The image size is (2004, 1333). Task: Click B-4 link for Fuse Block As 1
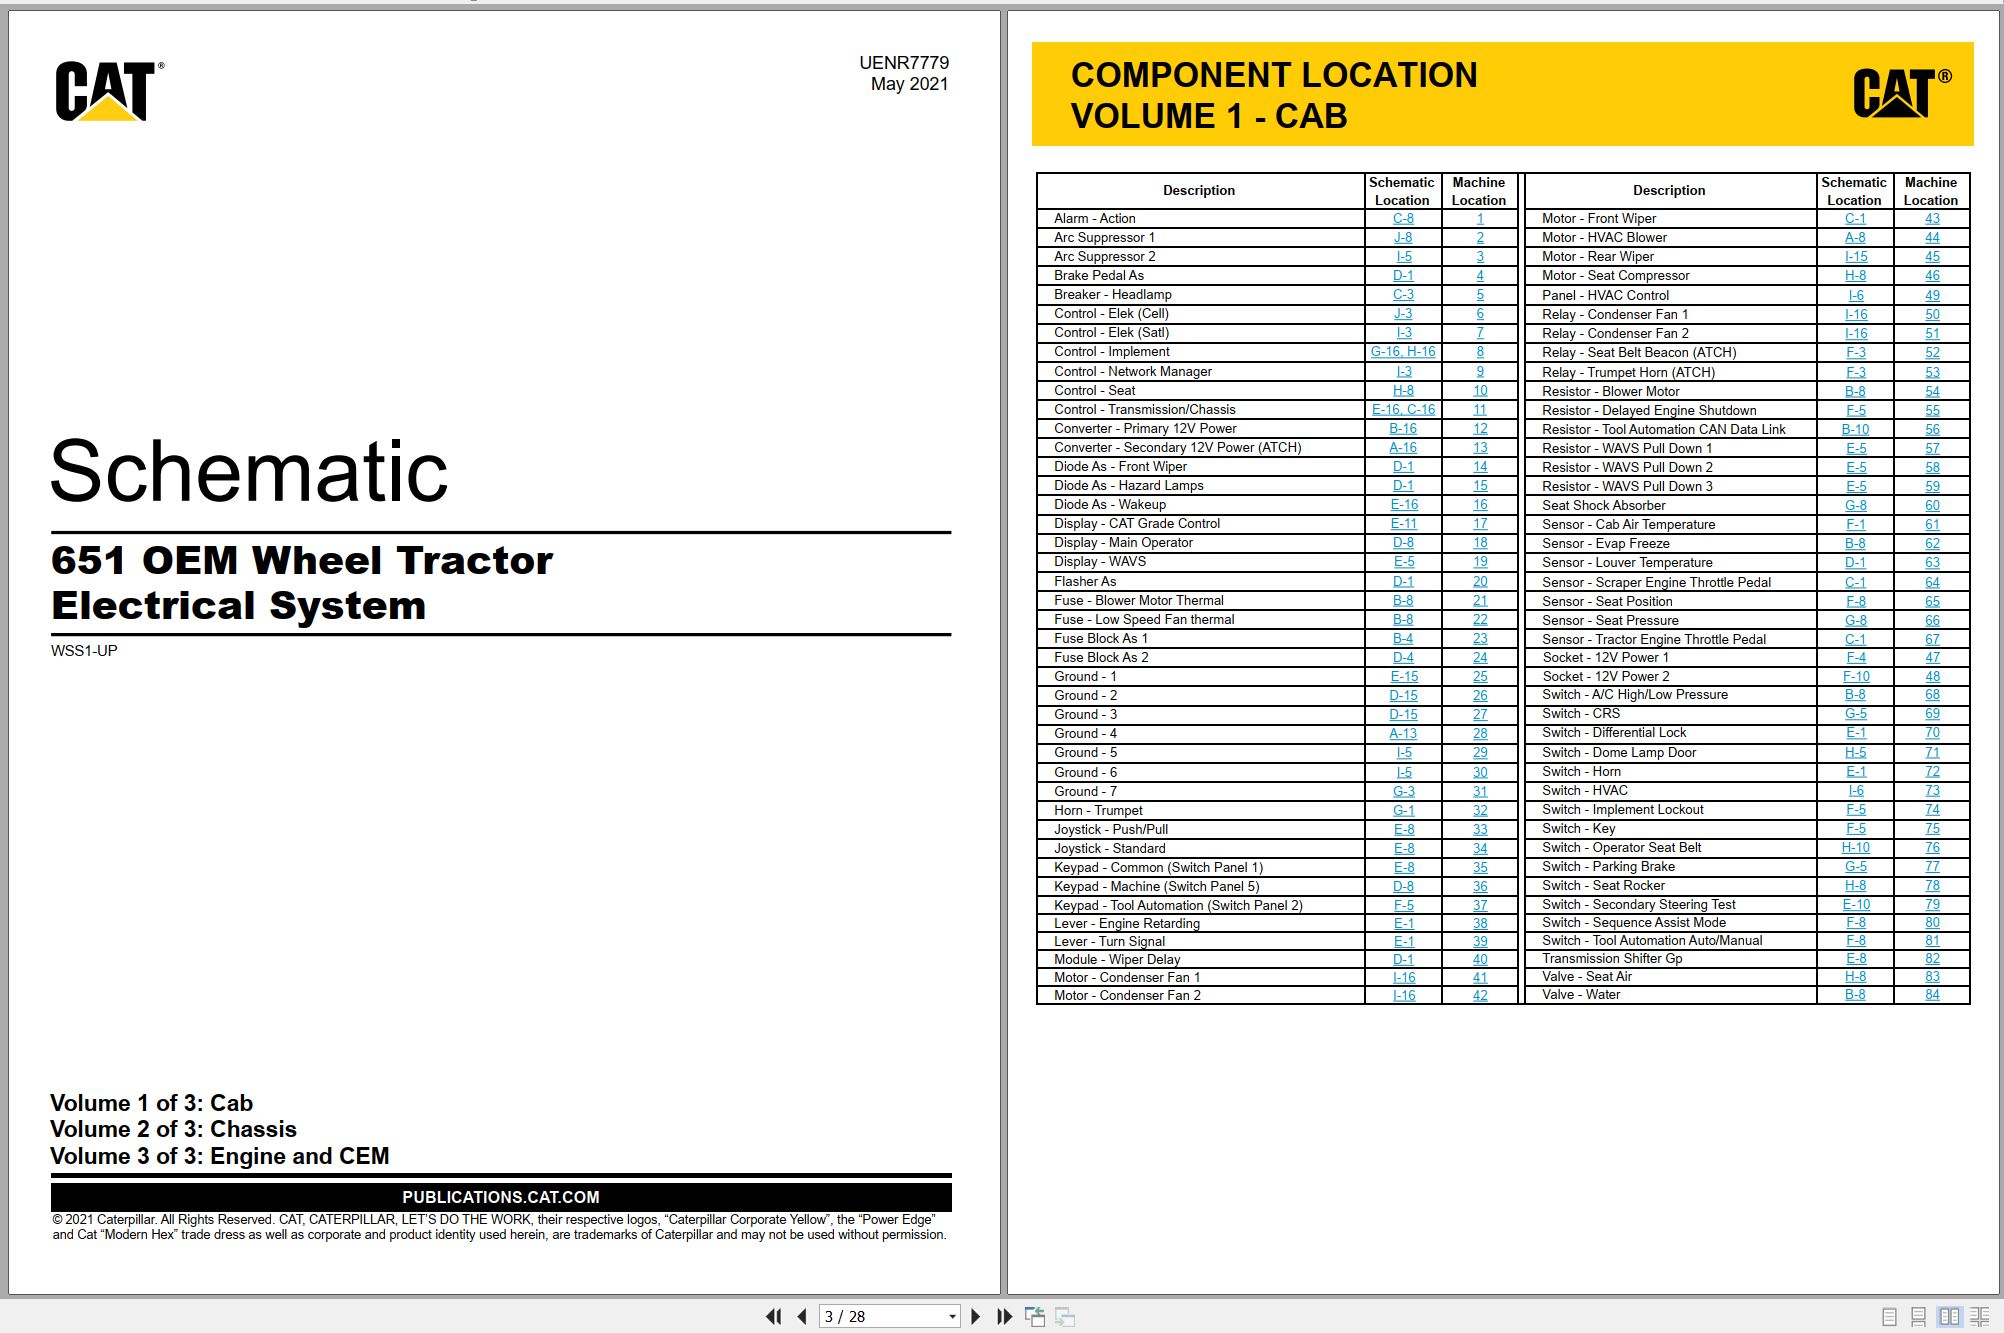1403,638
